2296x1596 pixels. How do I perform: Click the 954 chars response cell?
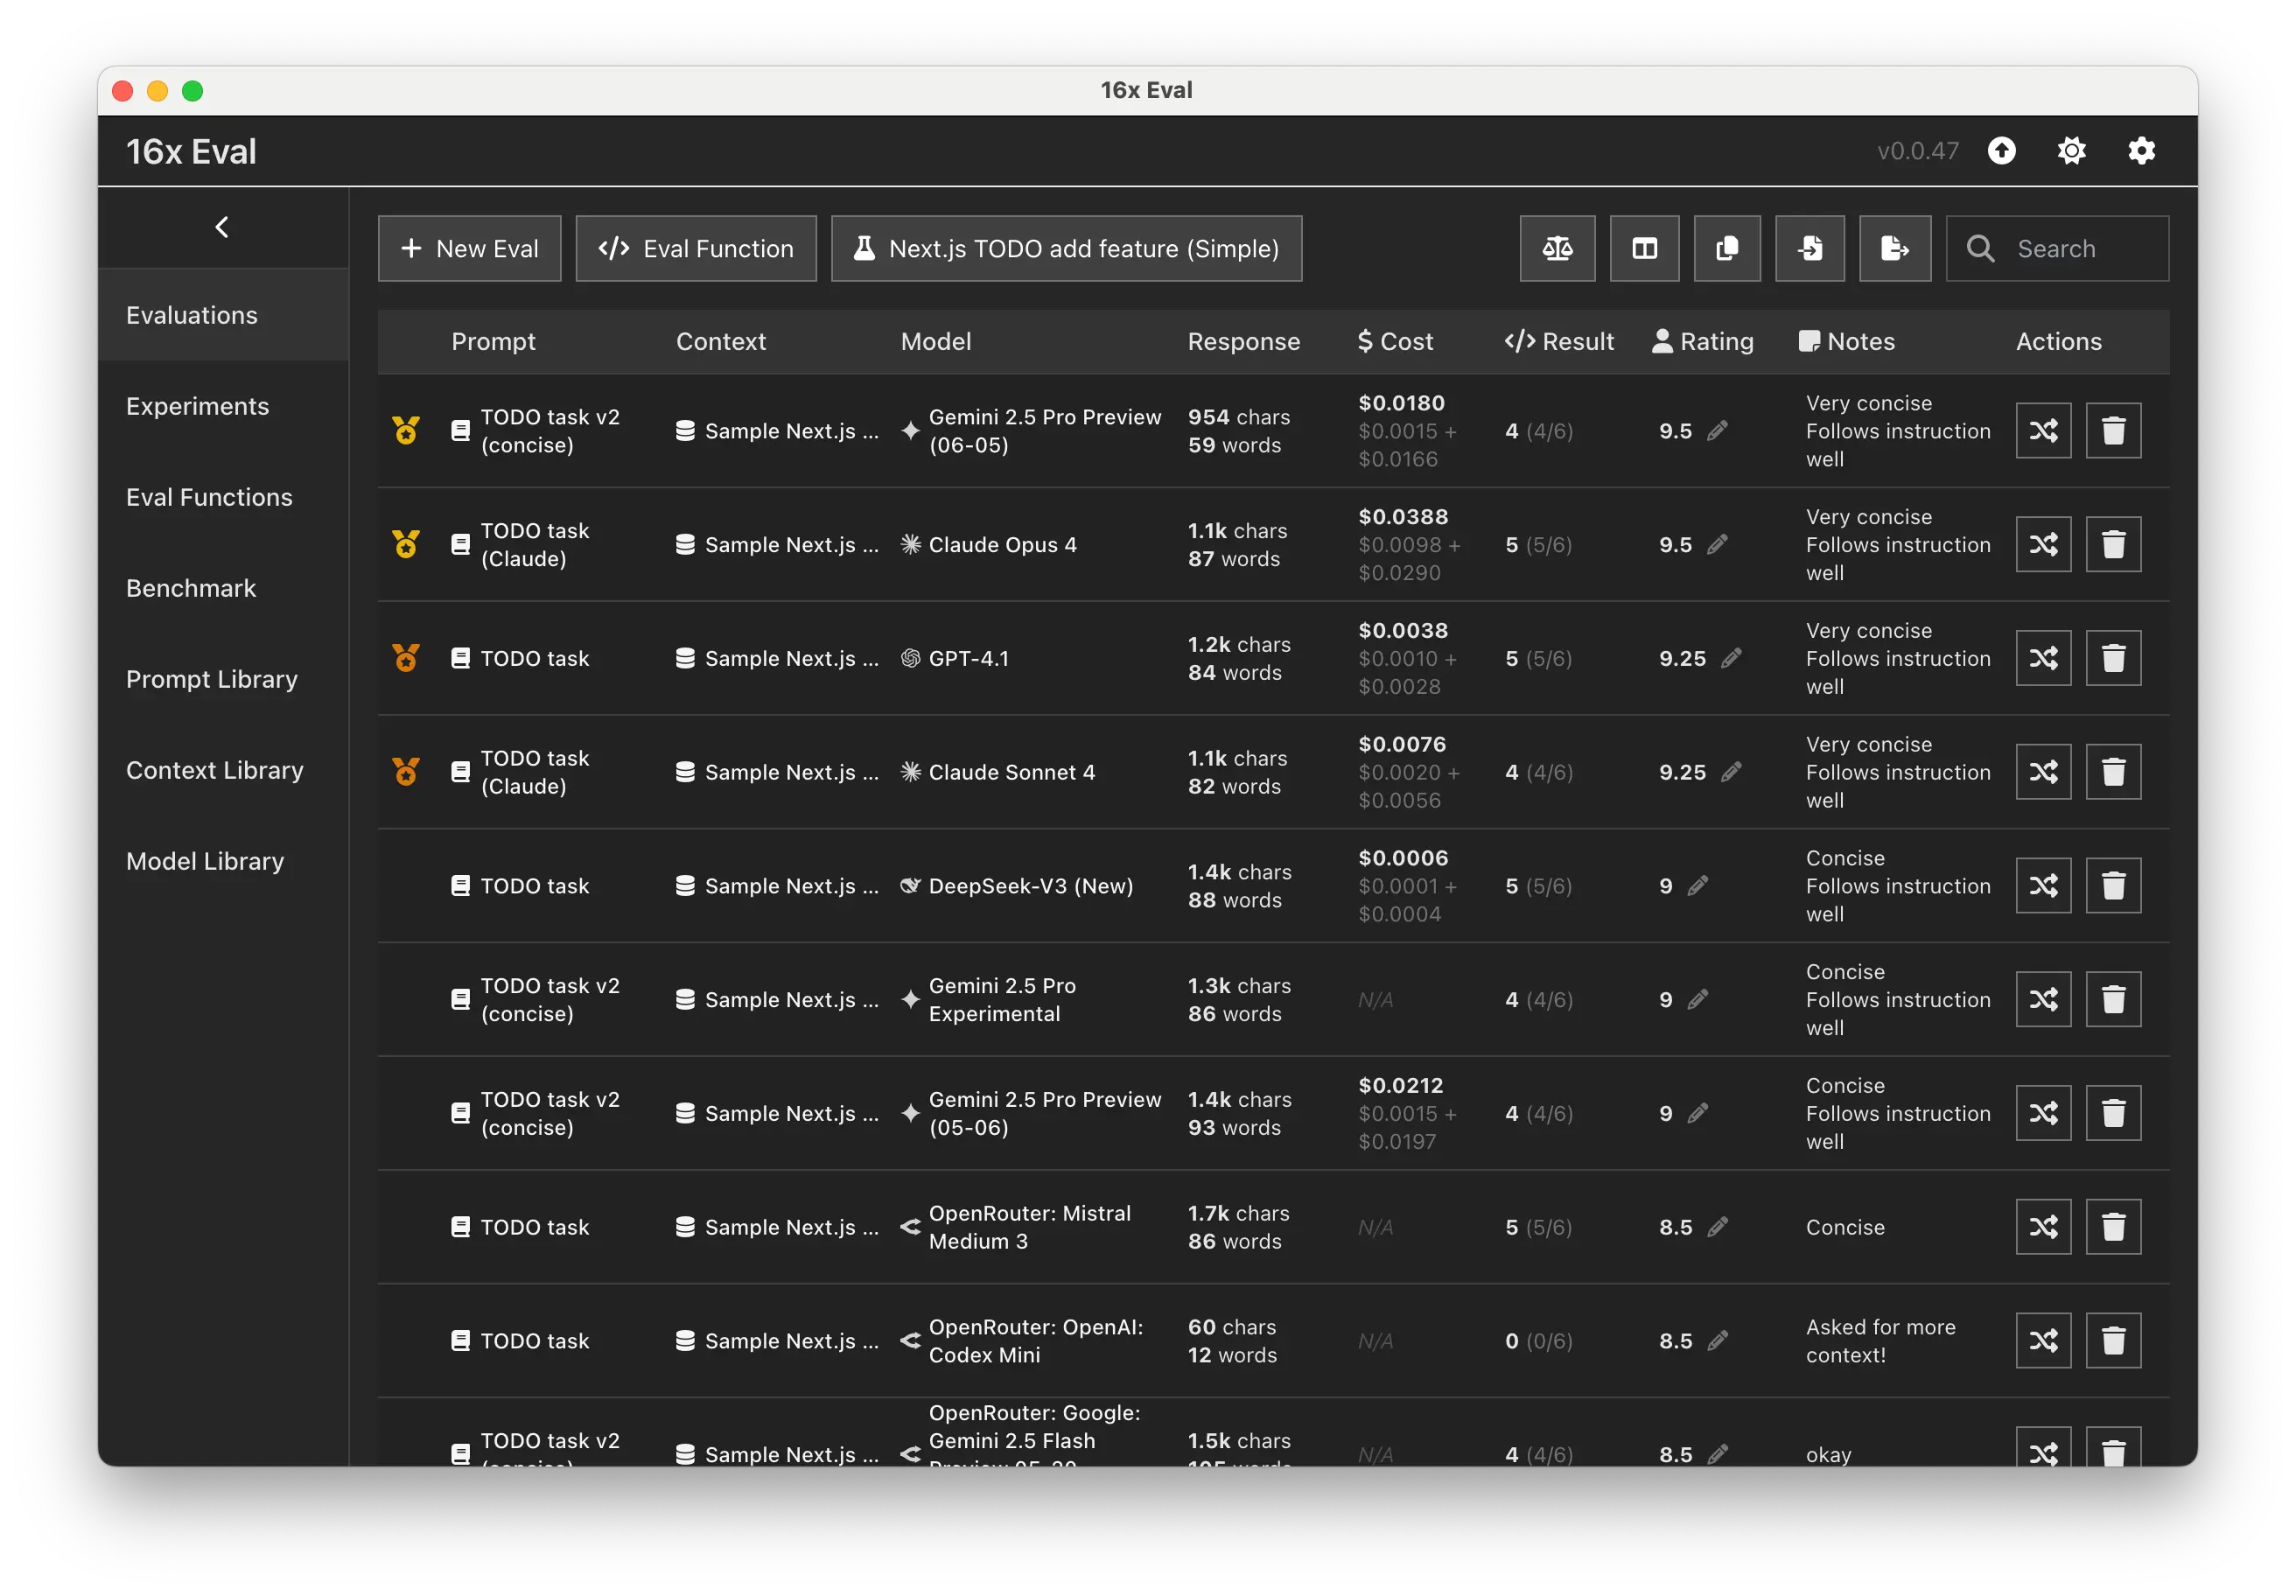(1239, 431)
